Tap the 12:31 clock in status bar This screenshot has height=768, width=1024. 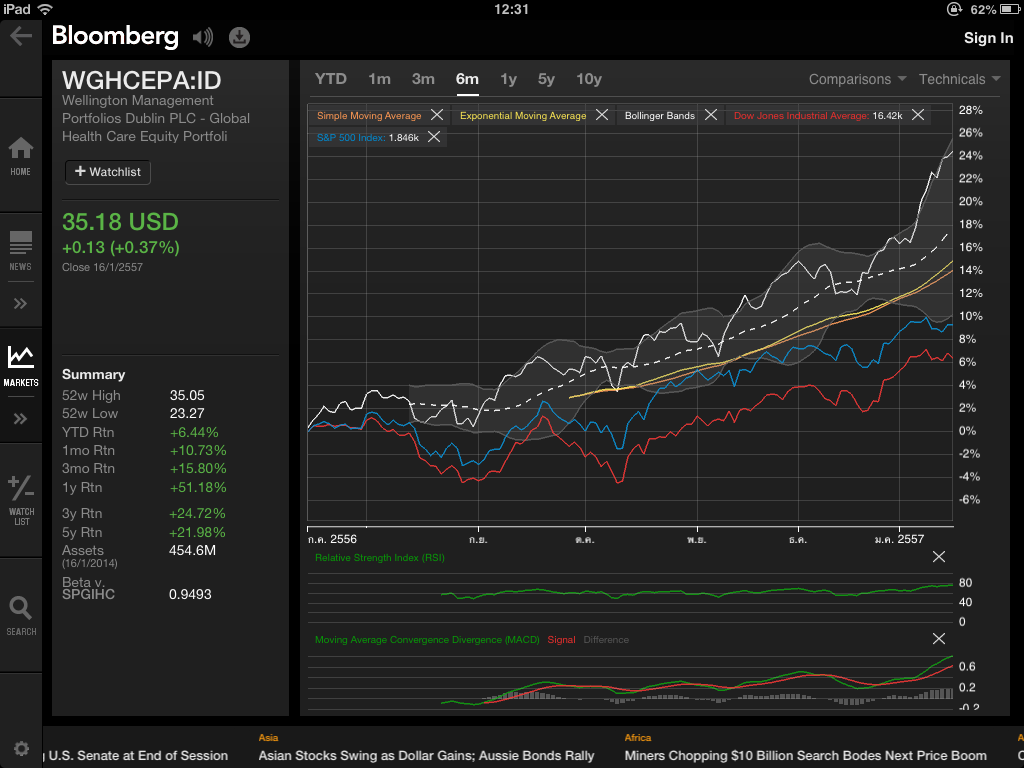coord(511,9)
